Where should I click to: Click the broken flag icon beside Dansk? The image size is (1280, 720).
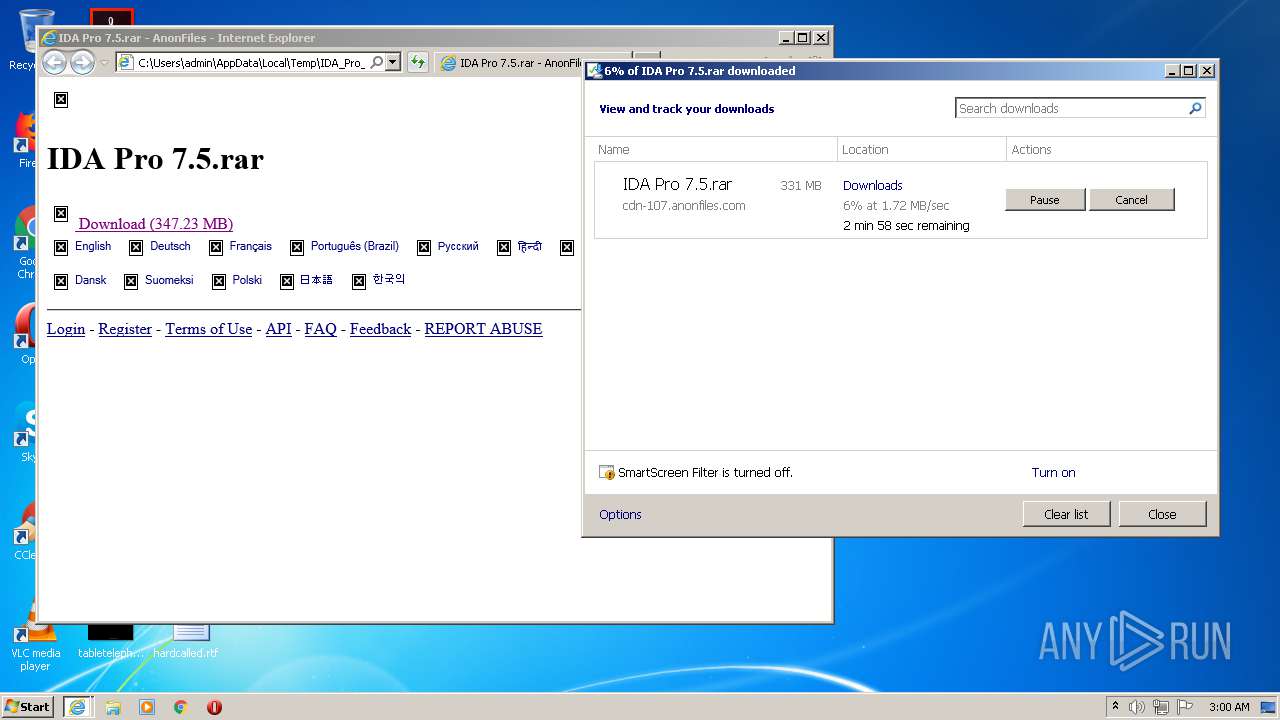coord(61,281)
